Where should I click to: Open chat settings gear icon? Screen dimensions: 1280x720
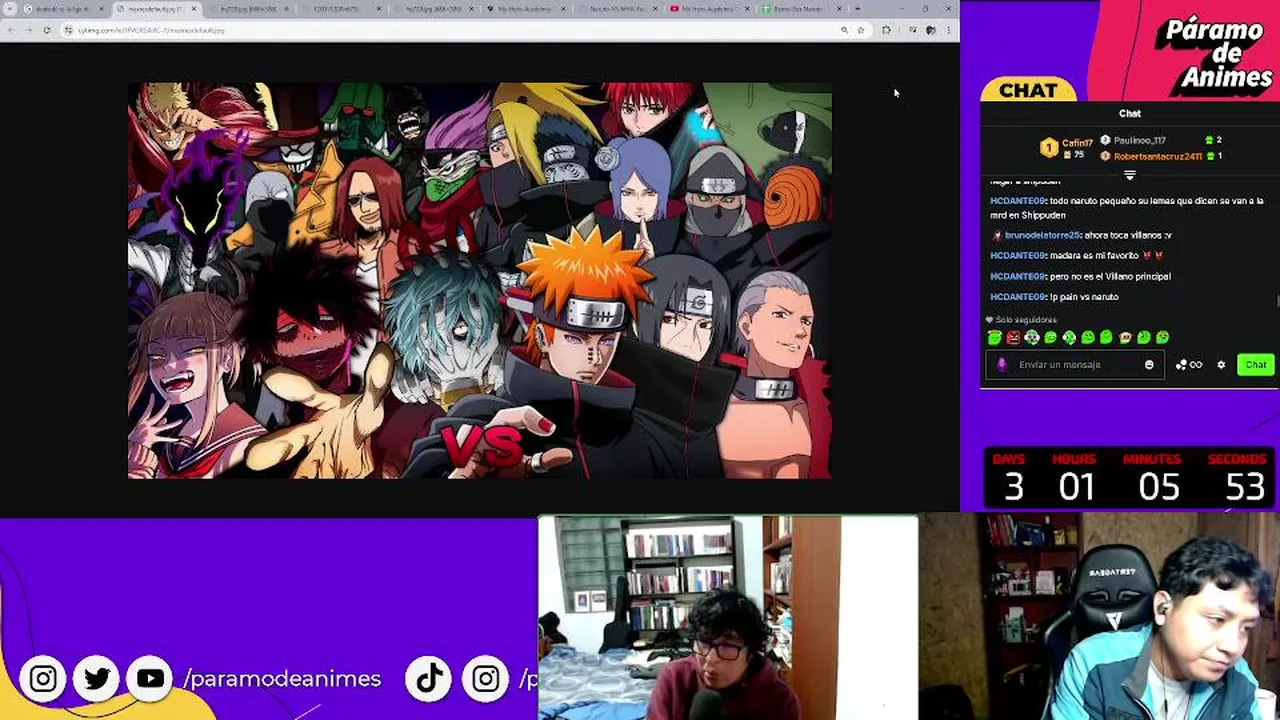click(x=1221, y=365)
